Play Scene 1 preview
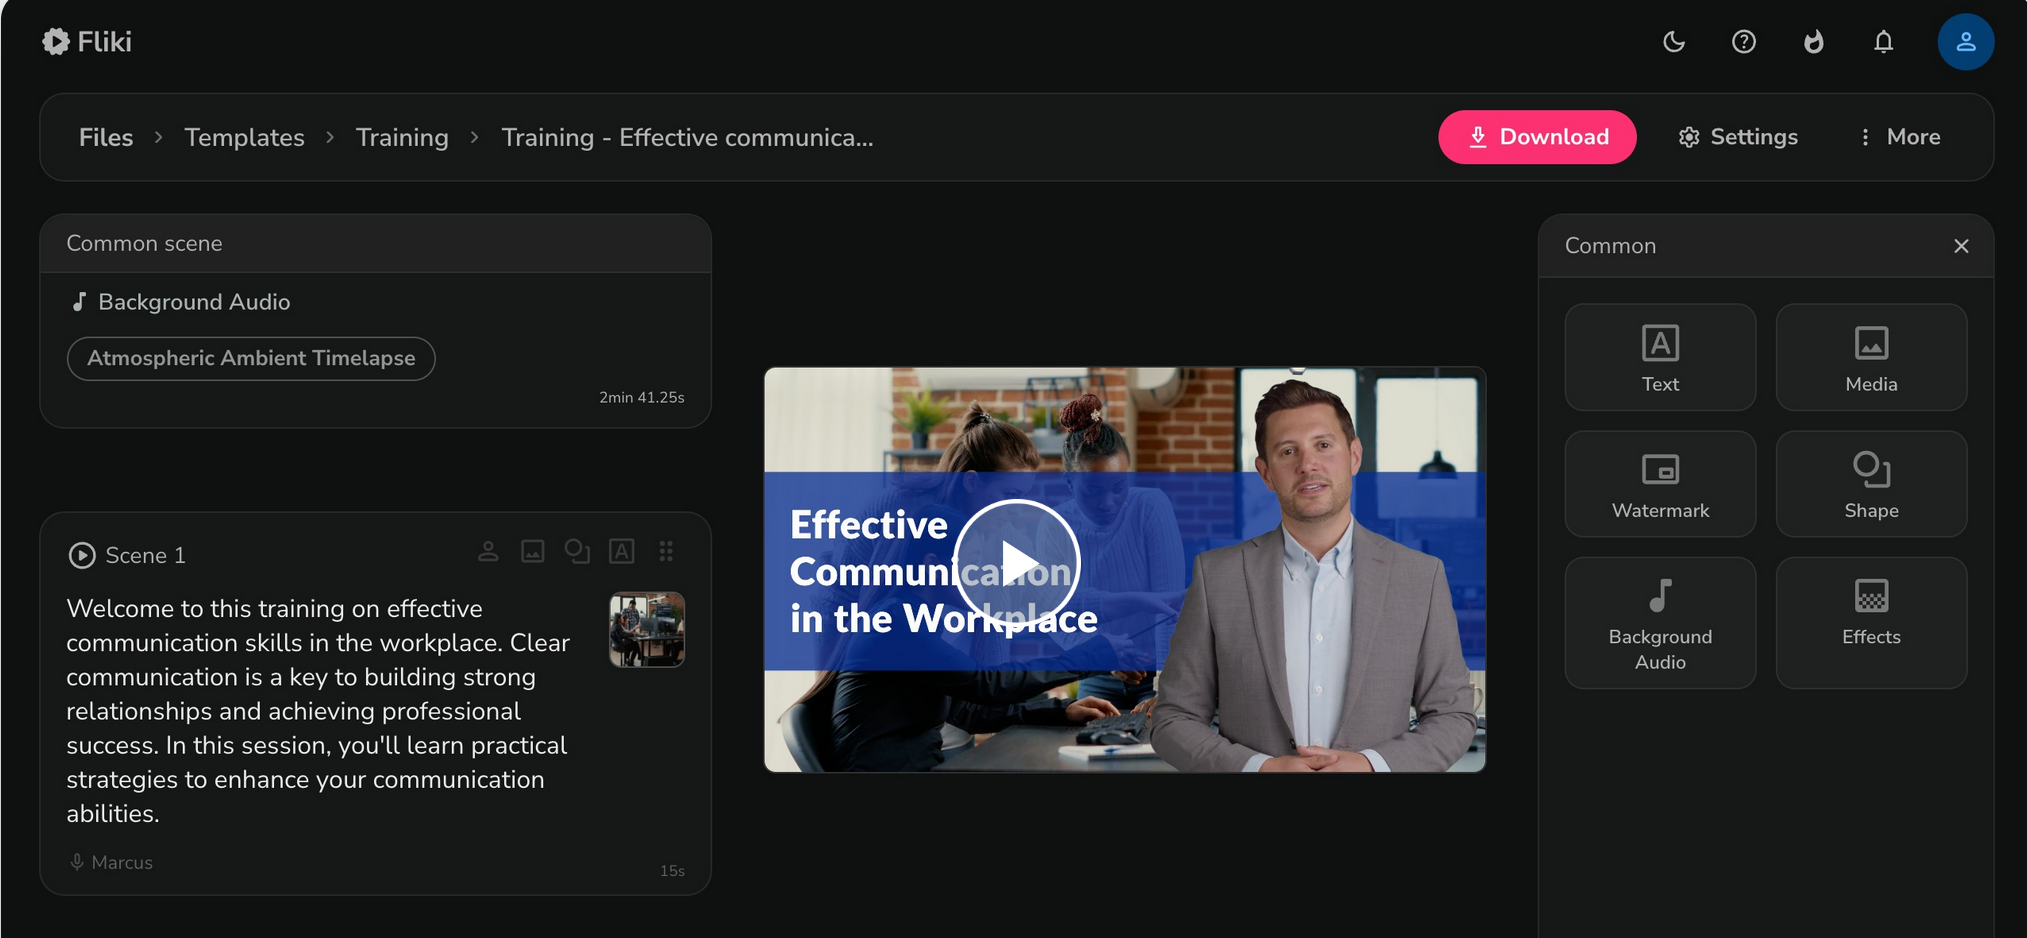This screenshot has width=2027, height=938. [x=82, y=555]
